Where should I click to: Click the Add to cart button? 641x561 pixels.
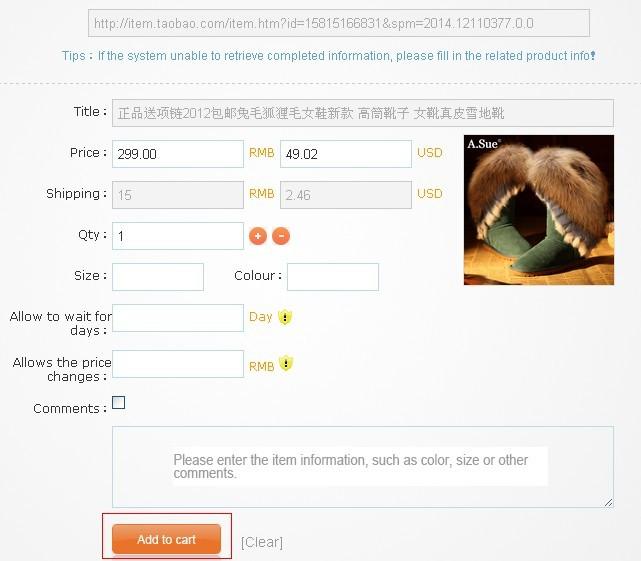(166, 539)
